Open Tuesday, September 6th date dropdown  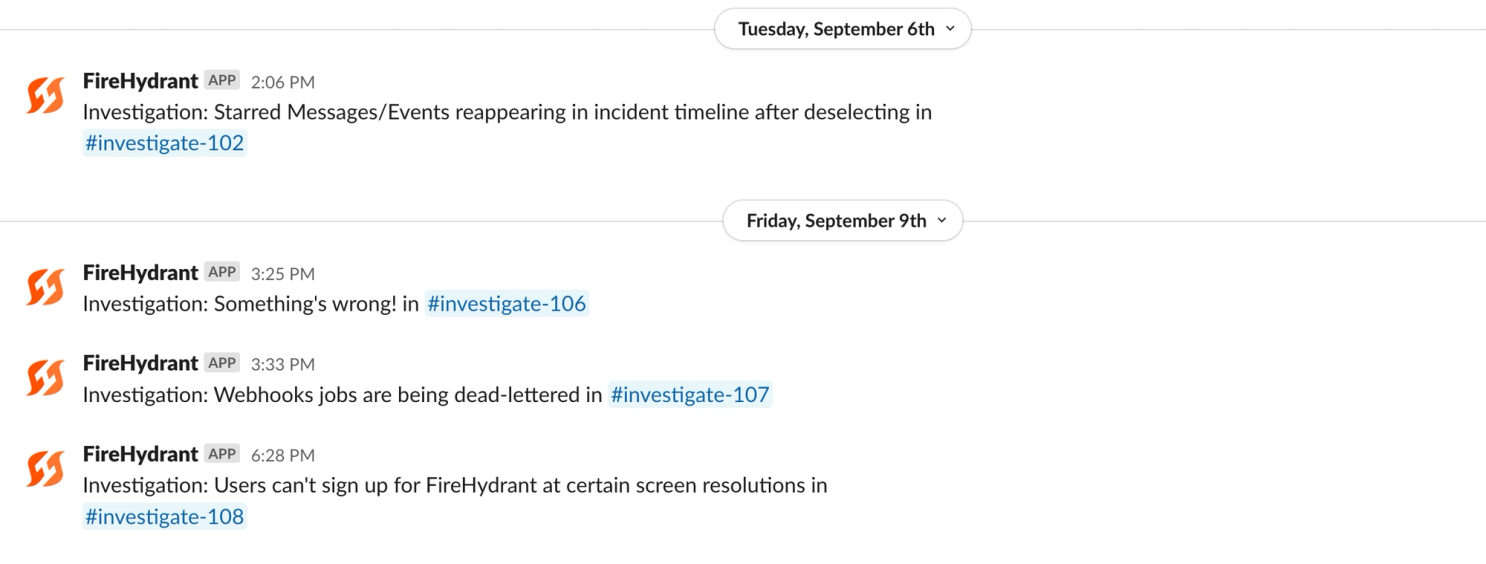click(x=842, y=29)
